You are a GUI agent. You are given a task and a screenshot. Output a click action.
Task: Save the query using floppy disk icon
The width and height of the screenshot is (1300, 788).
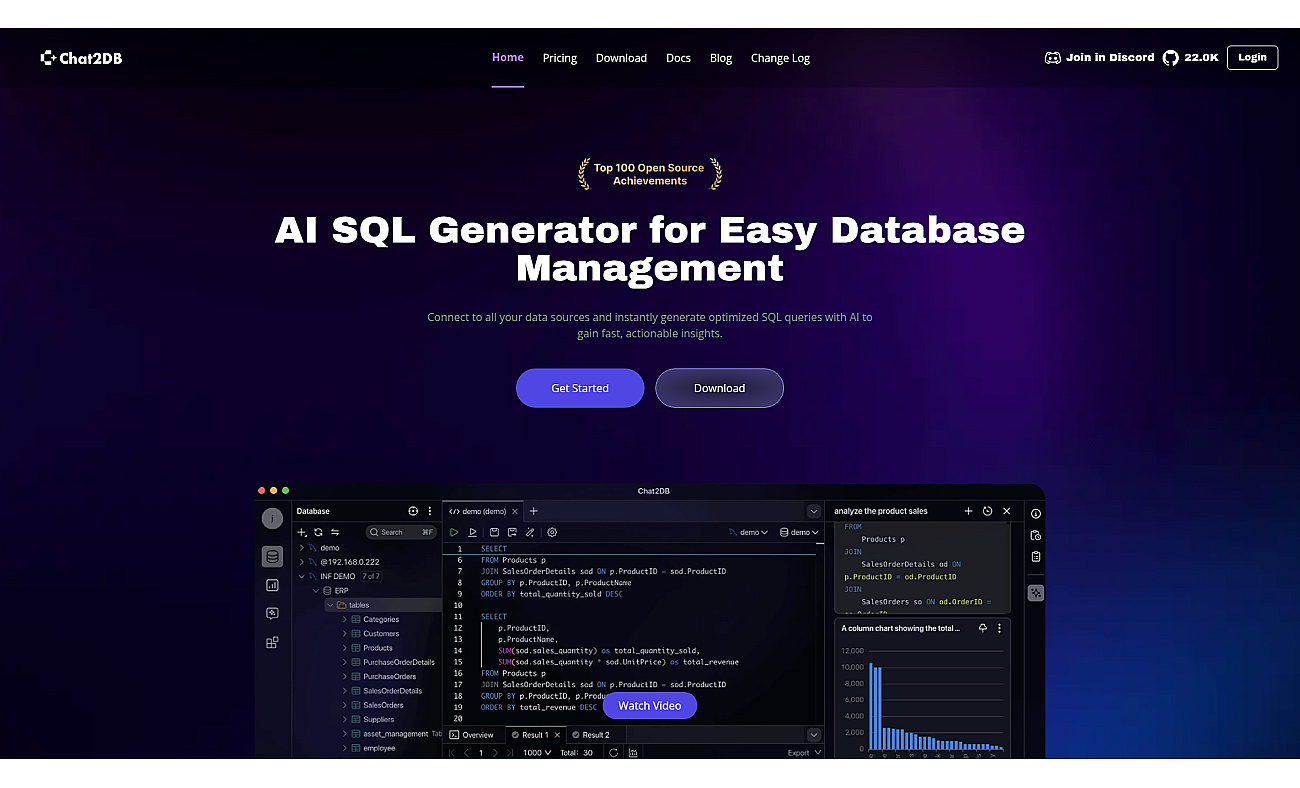(494, 532)
